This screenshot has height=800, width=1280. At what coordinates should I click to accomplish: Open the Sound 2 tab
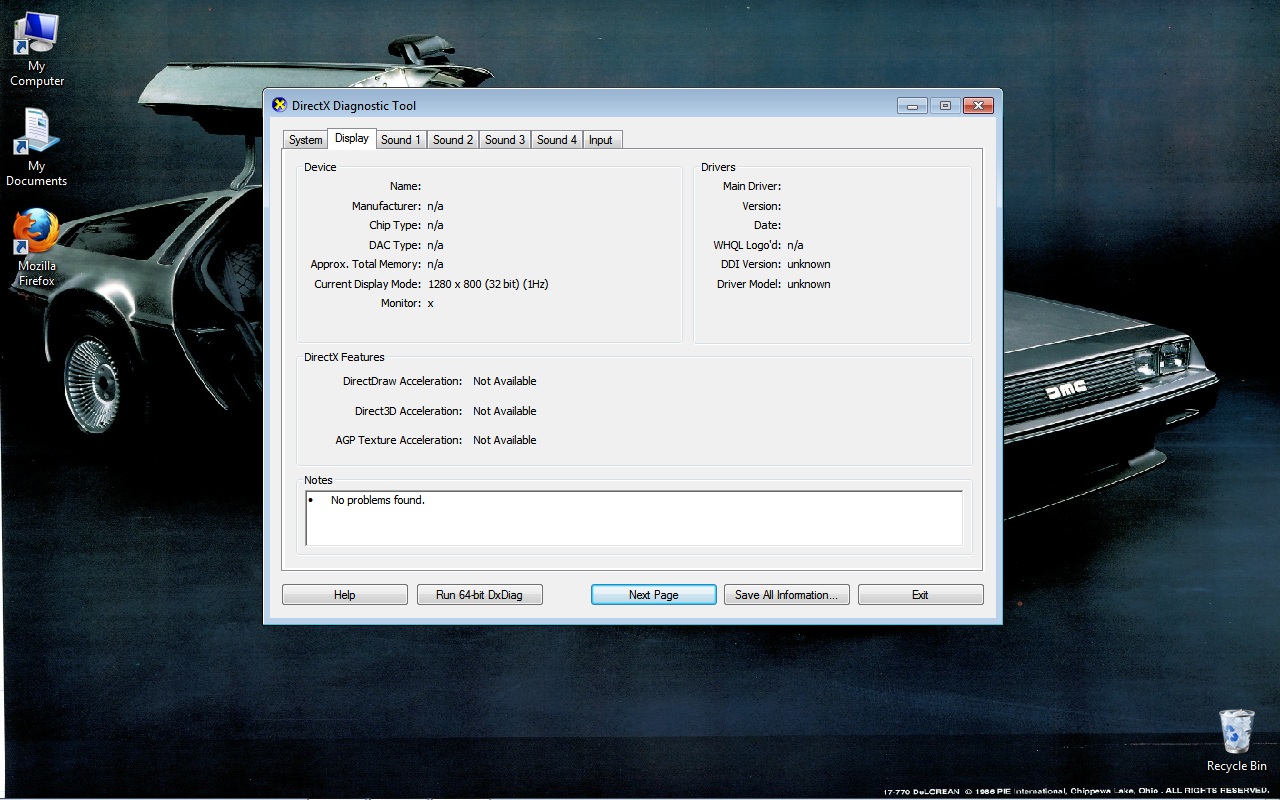[x=453, y=140]
